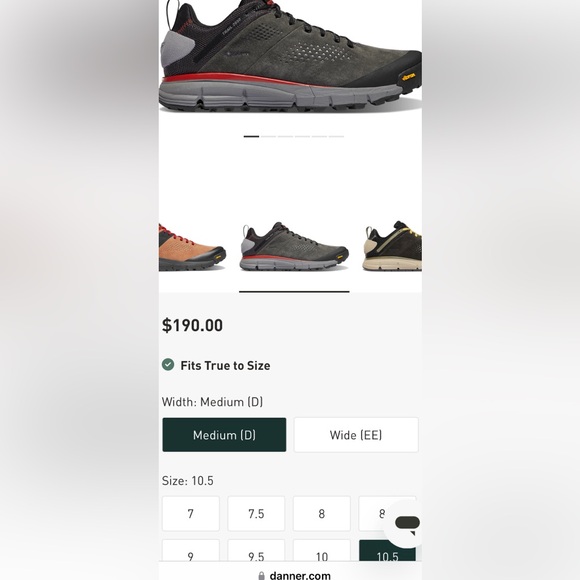Image resolution: width=580 pixels, height=580 pixels.
Task: Choose size 7
Action: [x=190, y=514]
